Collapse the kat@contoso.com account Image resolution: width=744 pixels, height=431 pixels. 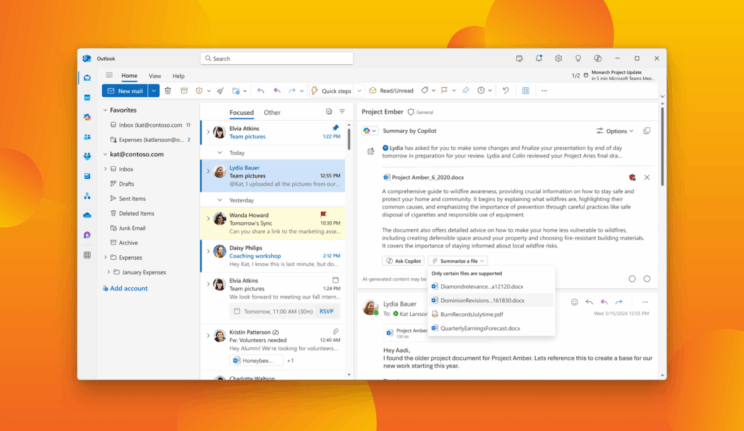(x=105, y=154)
